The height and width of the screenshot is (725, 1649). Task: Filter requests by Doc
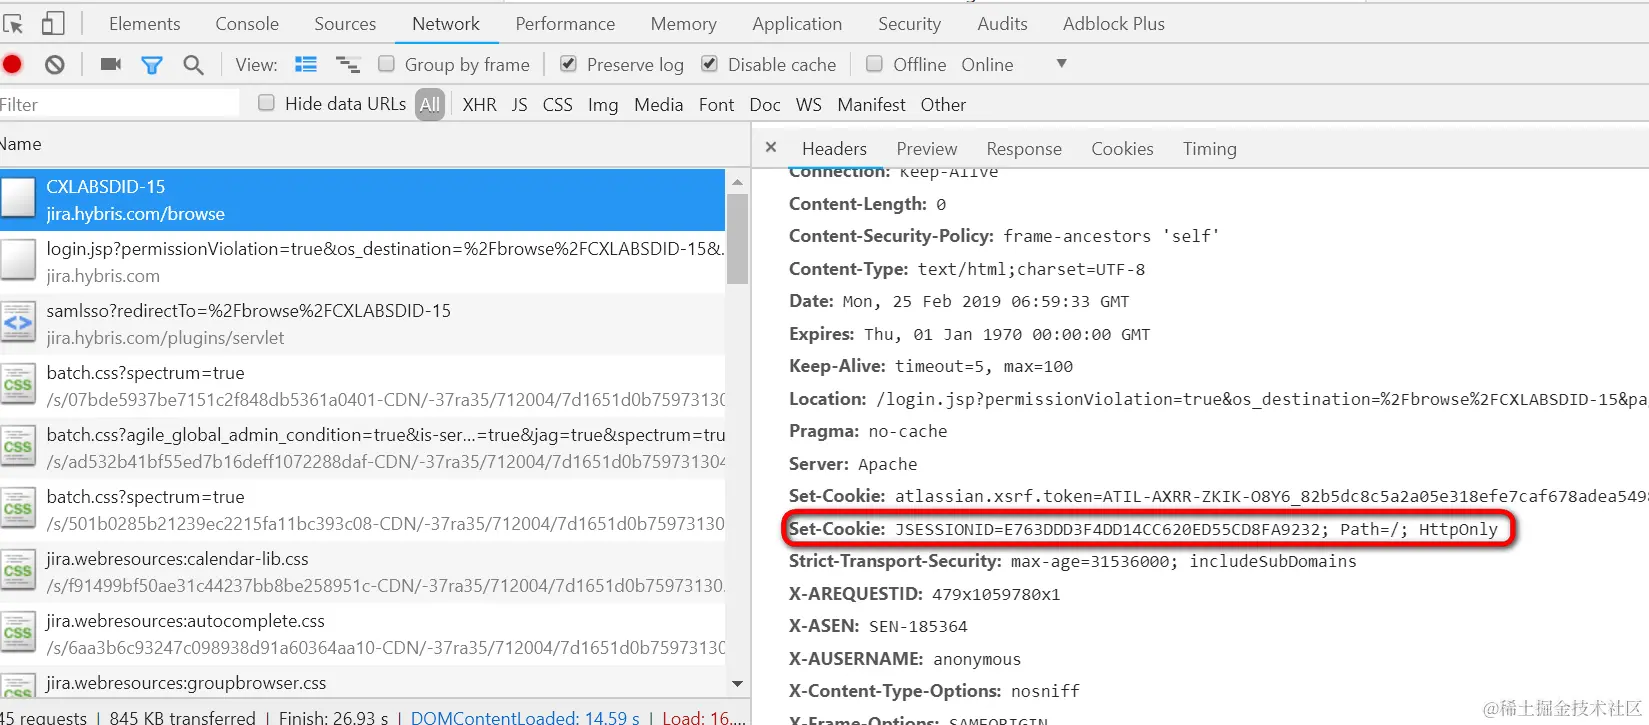(765, 104)
